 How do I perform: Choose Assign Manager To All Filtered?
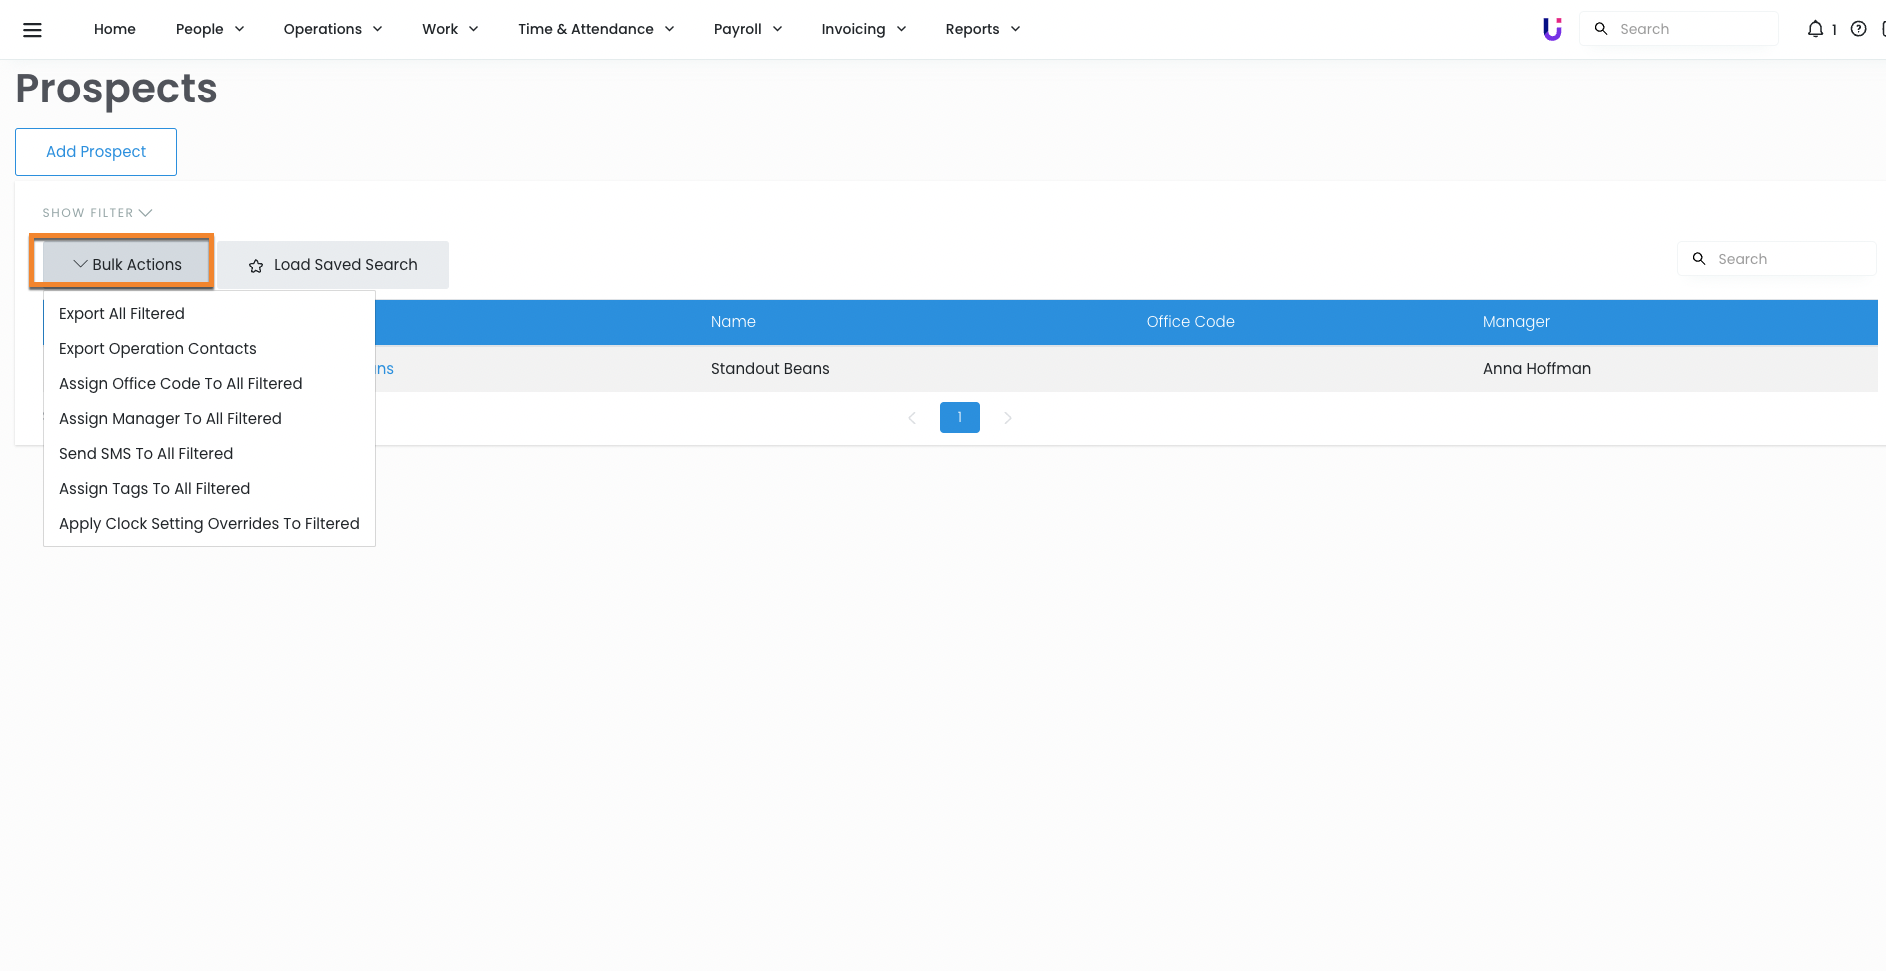[x=170, y=419]
